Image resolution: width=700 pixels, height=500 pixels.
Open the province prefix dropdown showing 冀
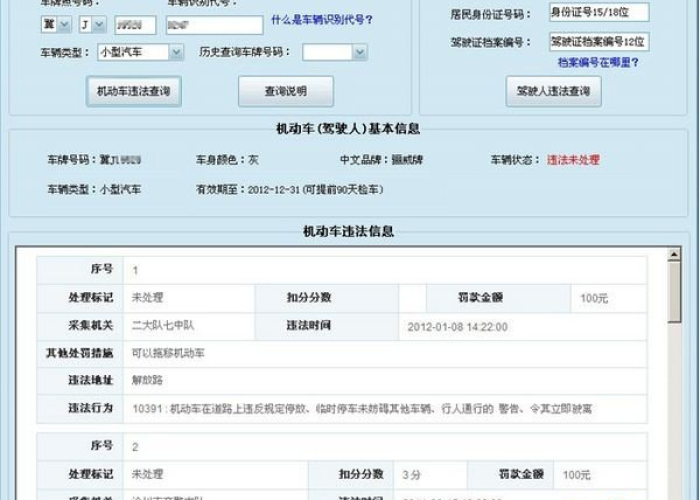point(56,25)
